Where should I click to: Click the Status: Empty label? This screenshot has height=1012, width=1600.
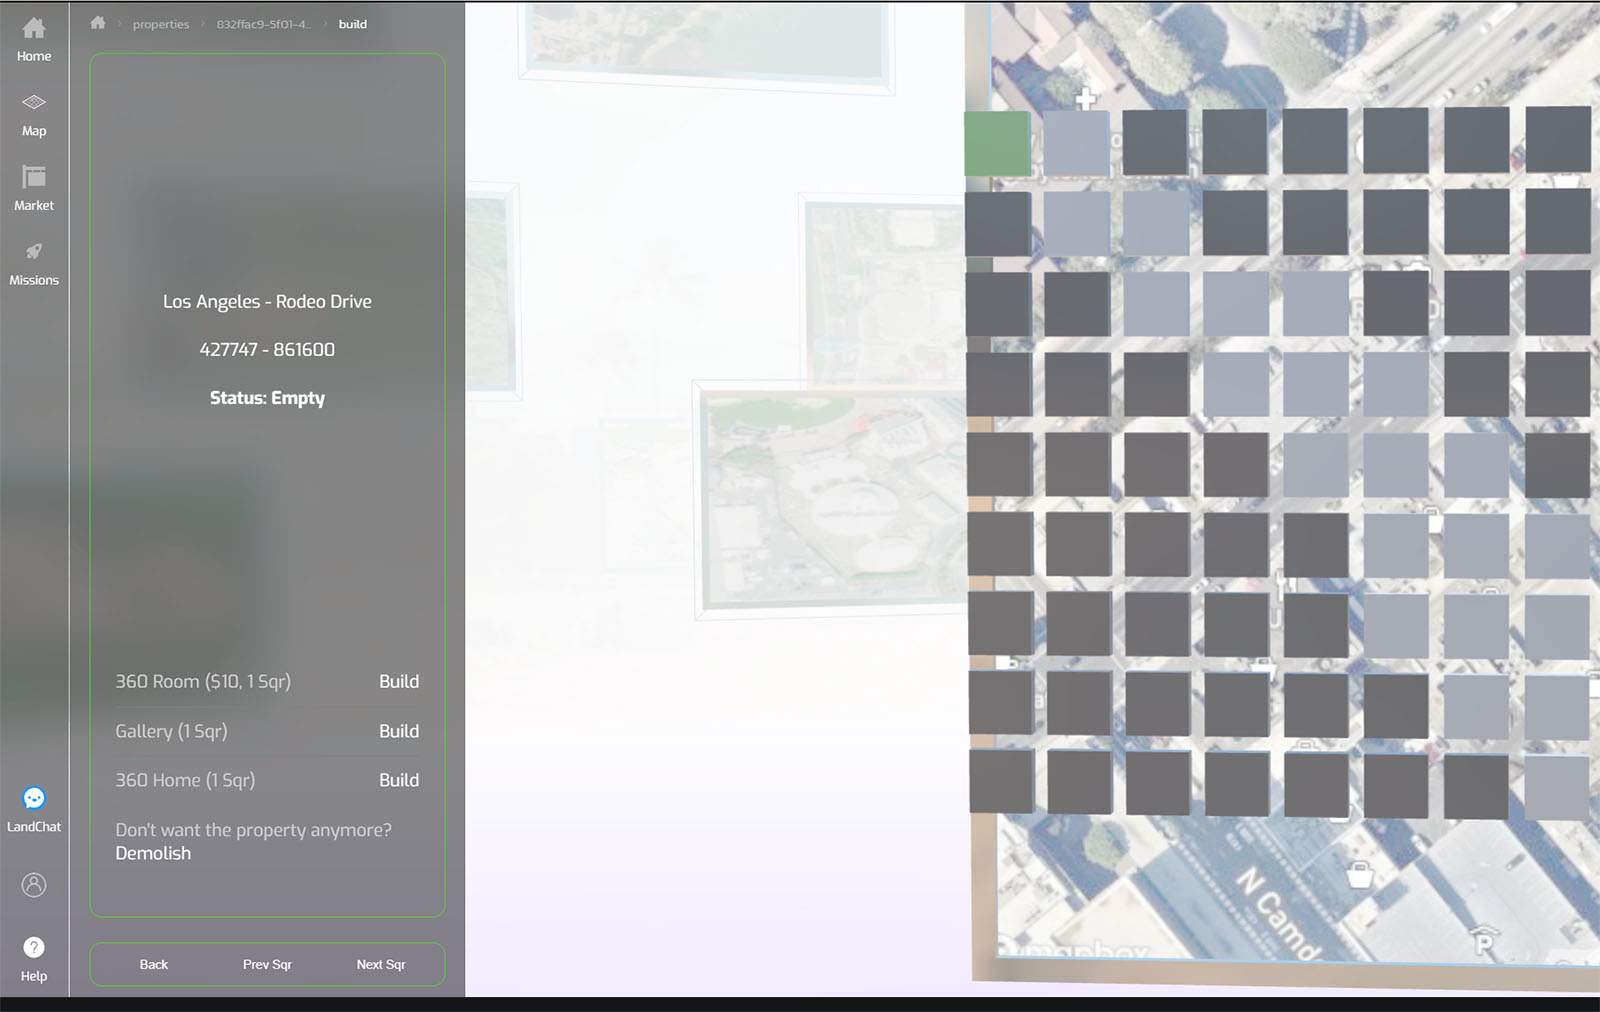point(267,398)
